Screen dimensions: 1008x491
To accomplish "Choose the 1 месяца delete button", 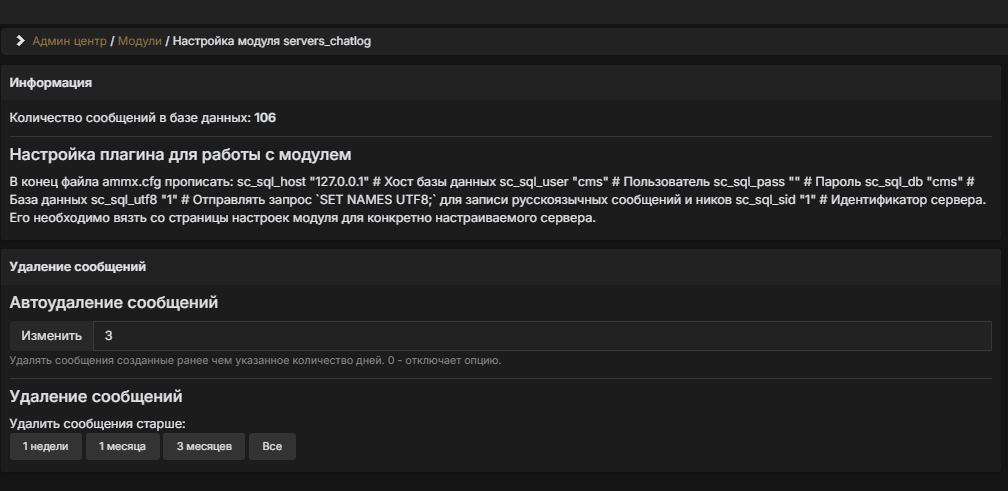I will click(x=122, y=447).
